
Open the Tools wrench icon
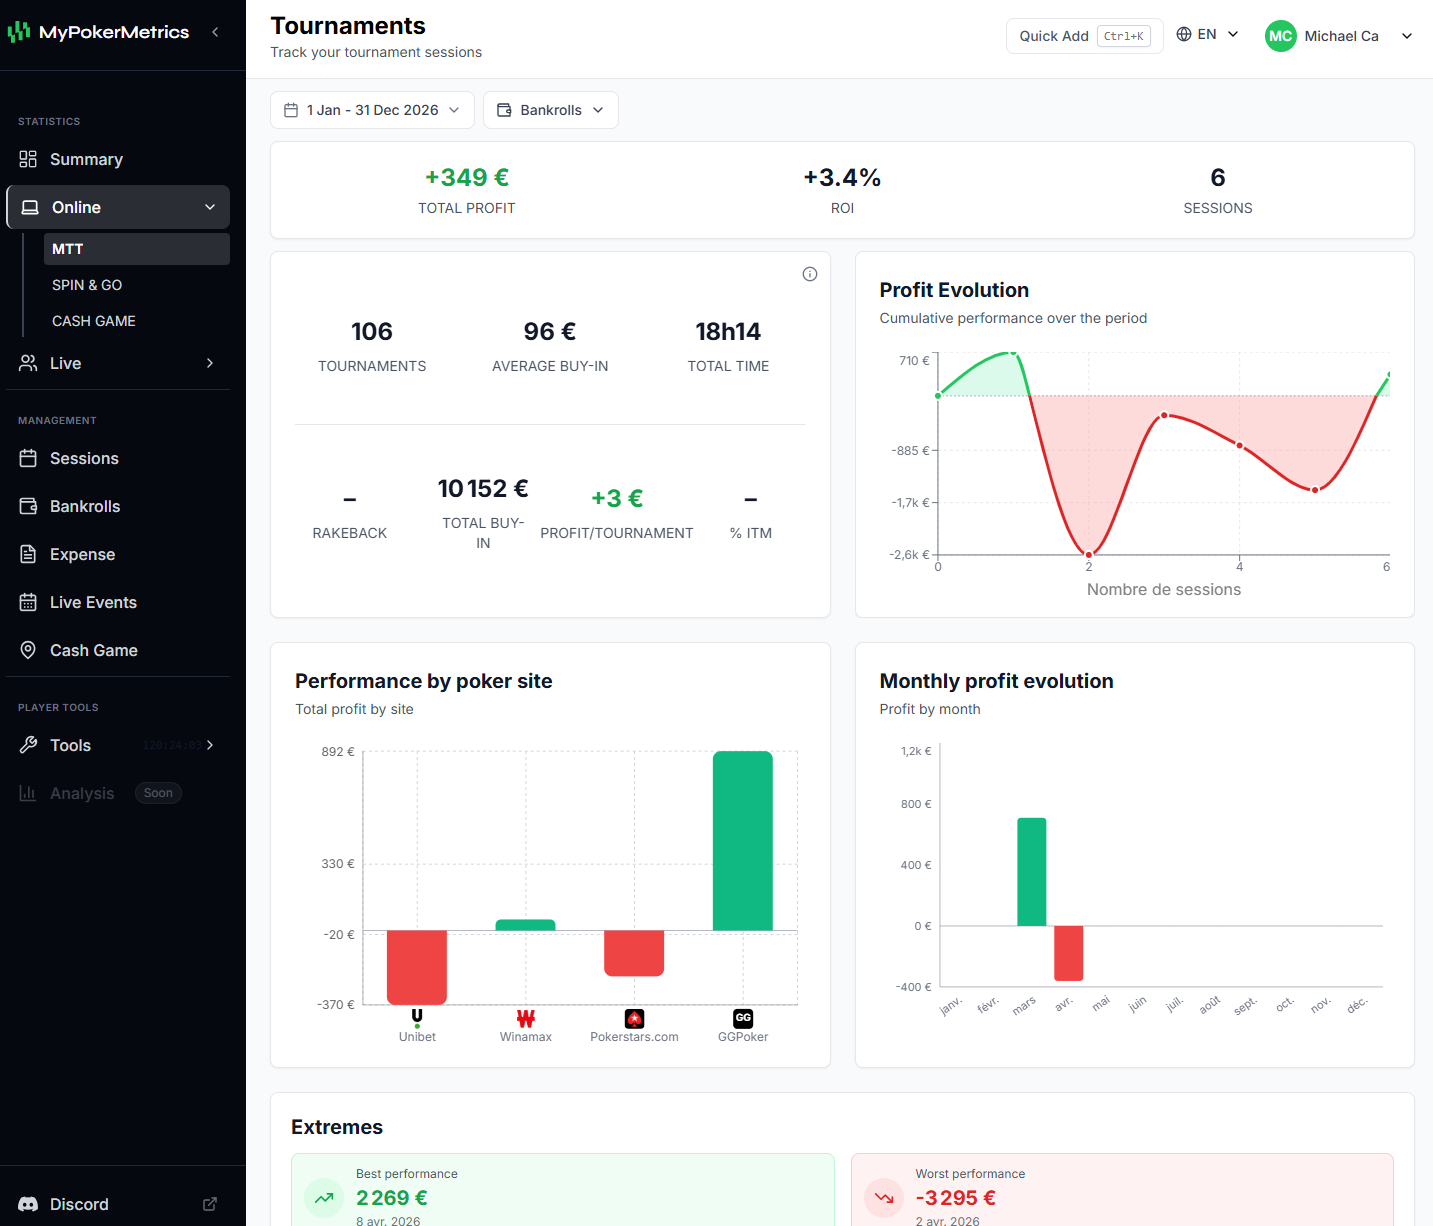pyautogui.click(x=29, y=745)
